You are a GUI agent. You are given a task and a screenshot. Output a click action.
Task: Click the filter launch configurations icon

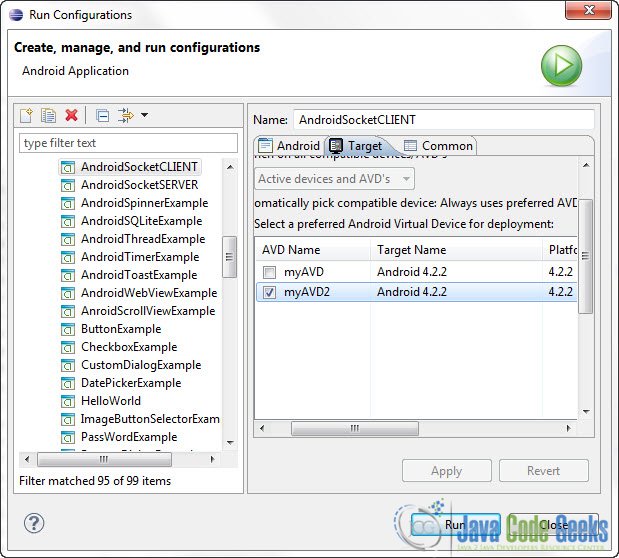(x=126, y=115)
